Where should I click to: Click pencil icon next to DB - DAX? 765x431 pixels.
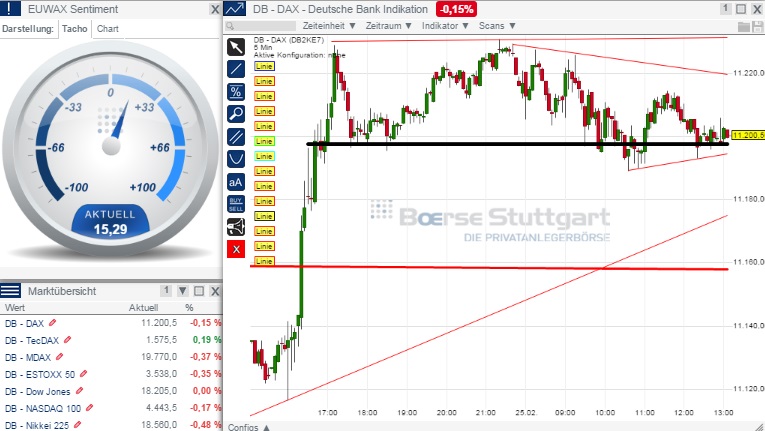(52, 323)
